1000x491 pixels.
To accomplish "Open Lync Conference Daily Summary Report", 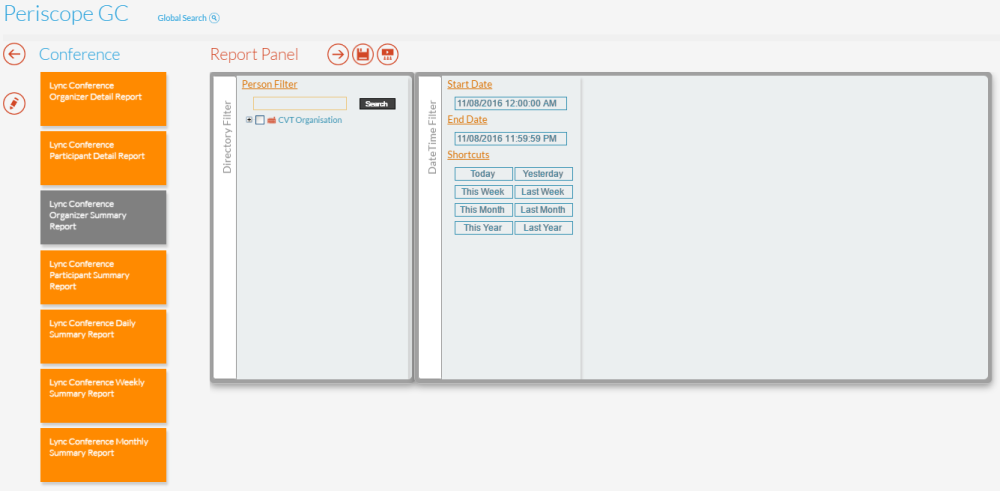I will 103,336.
